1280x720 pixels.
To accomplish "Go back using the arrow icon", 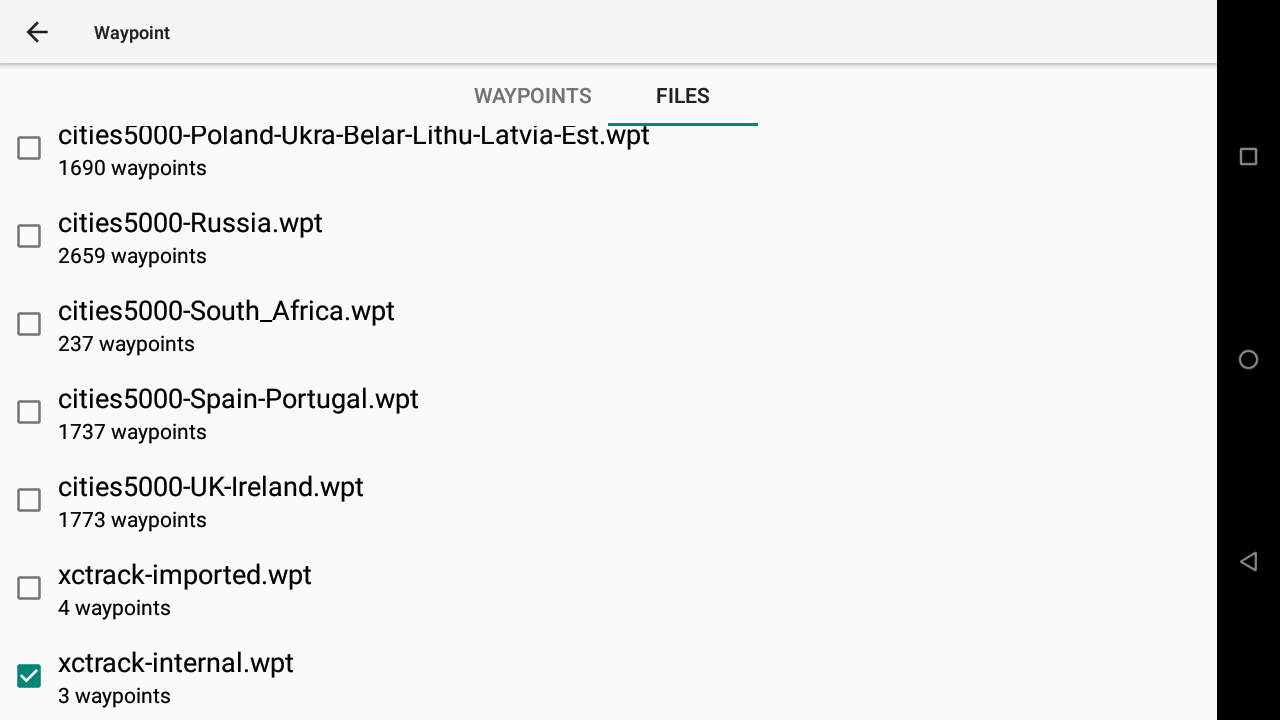I will (x=37, y=32).
